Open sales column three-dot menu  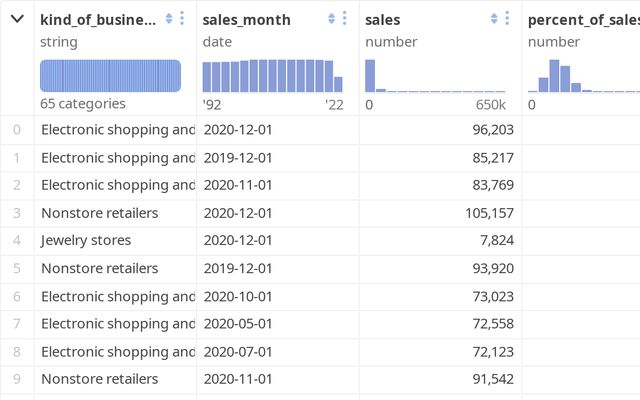pos(508,19)
